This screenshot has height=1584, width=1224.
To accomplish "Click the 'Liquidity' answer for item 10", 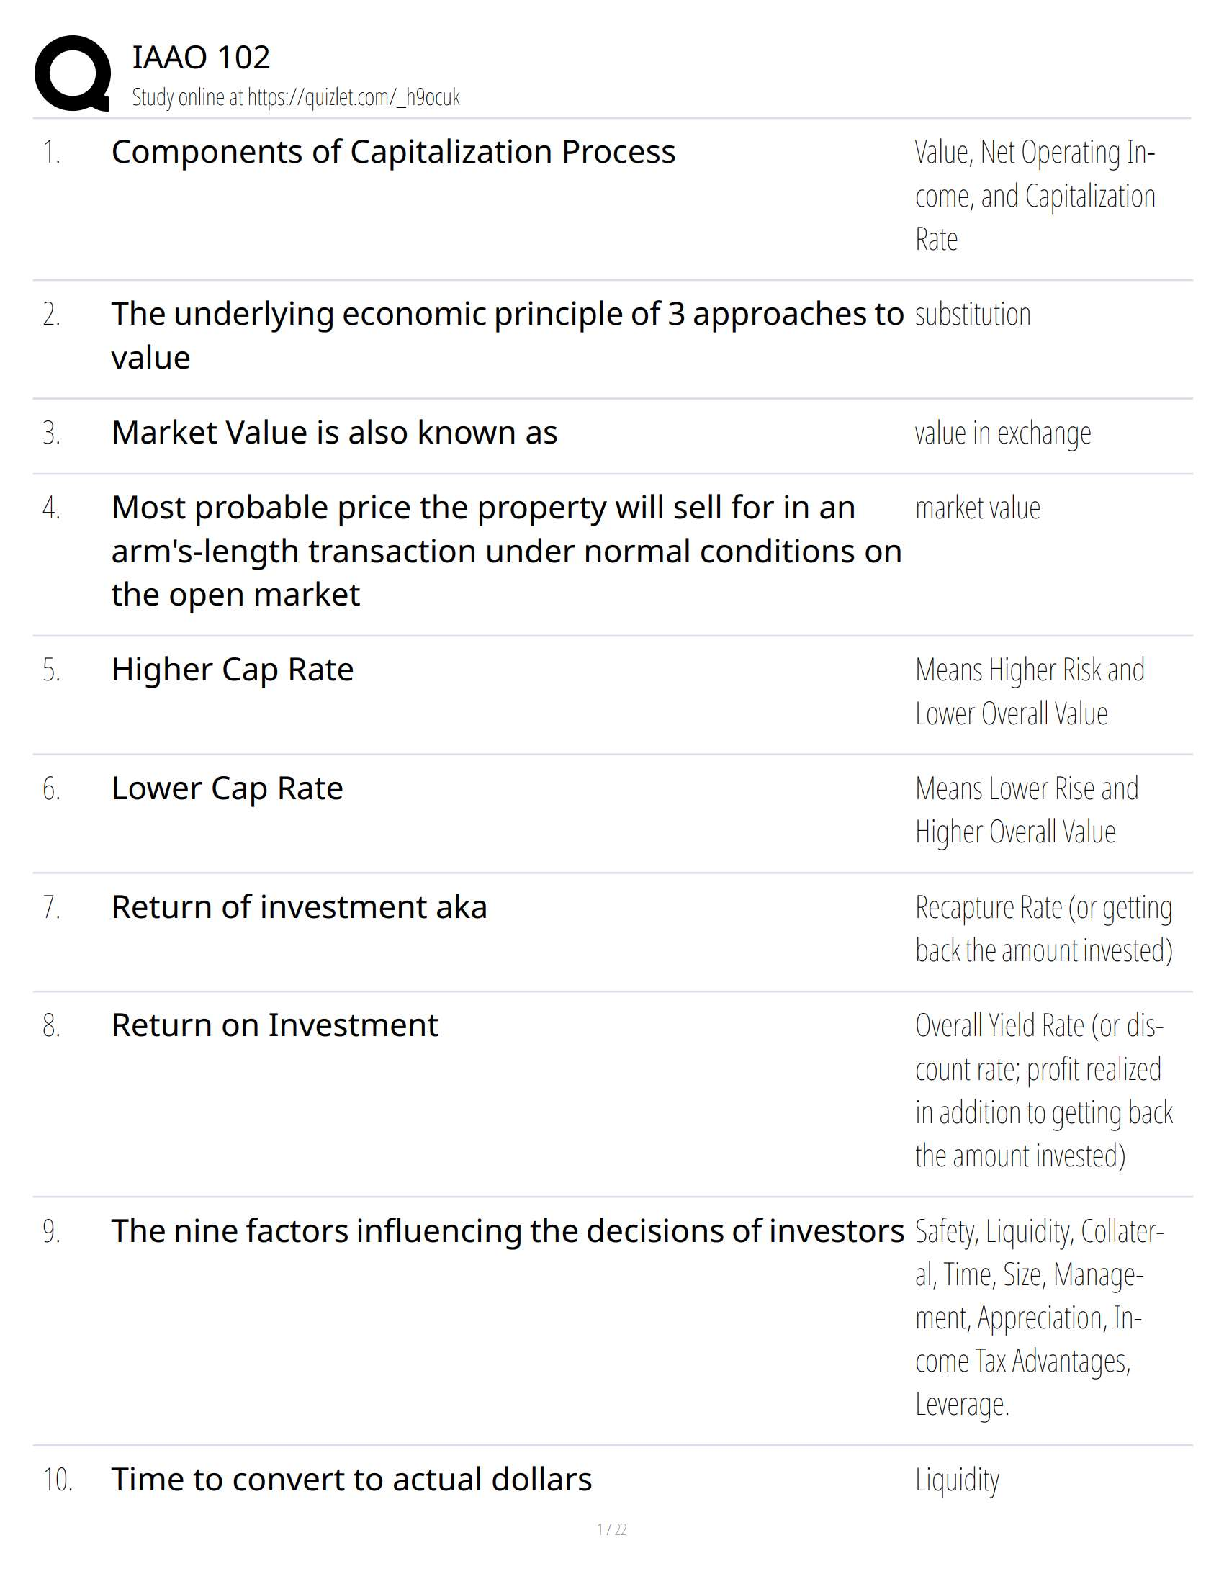I will (957, 1480).
